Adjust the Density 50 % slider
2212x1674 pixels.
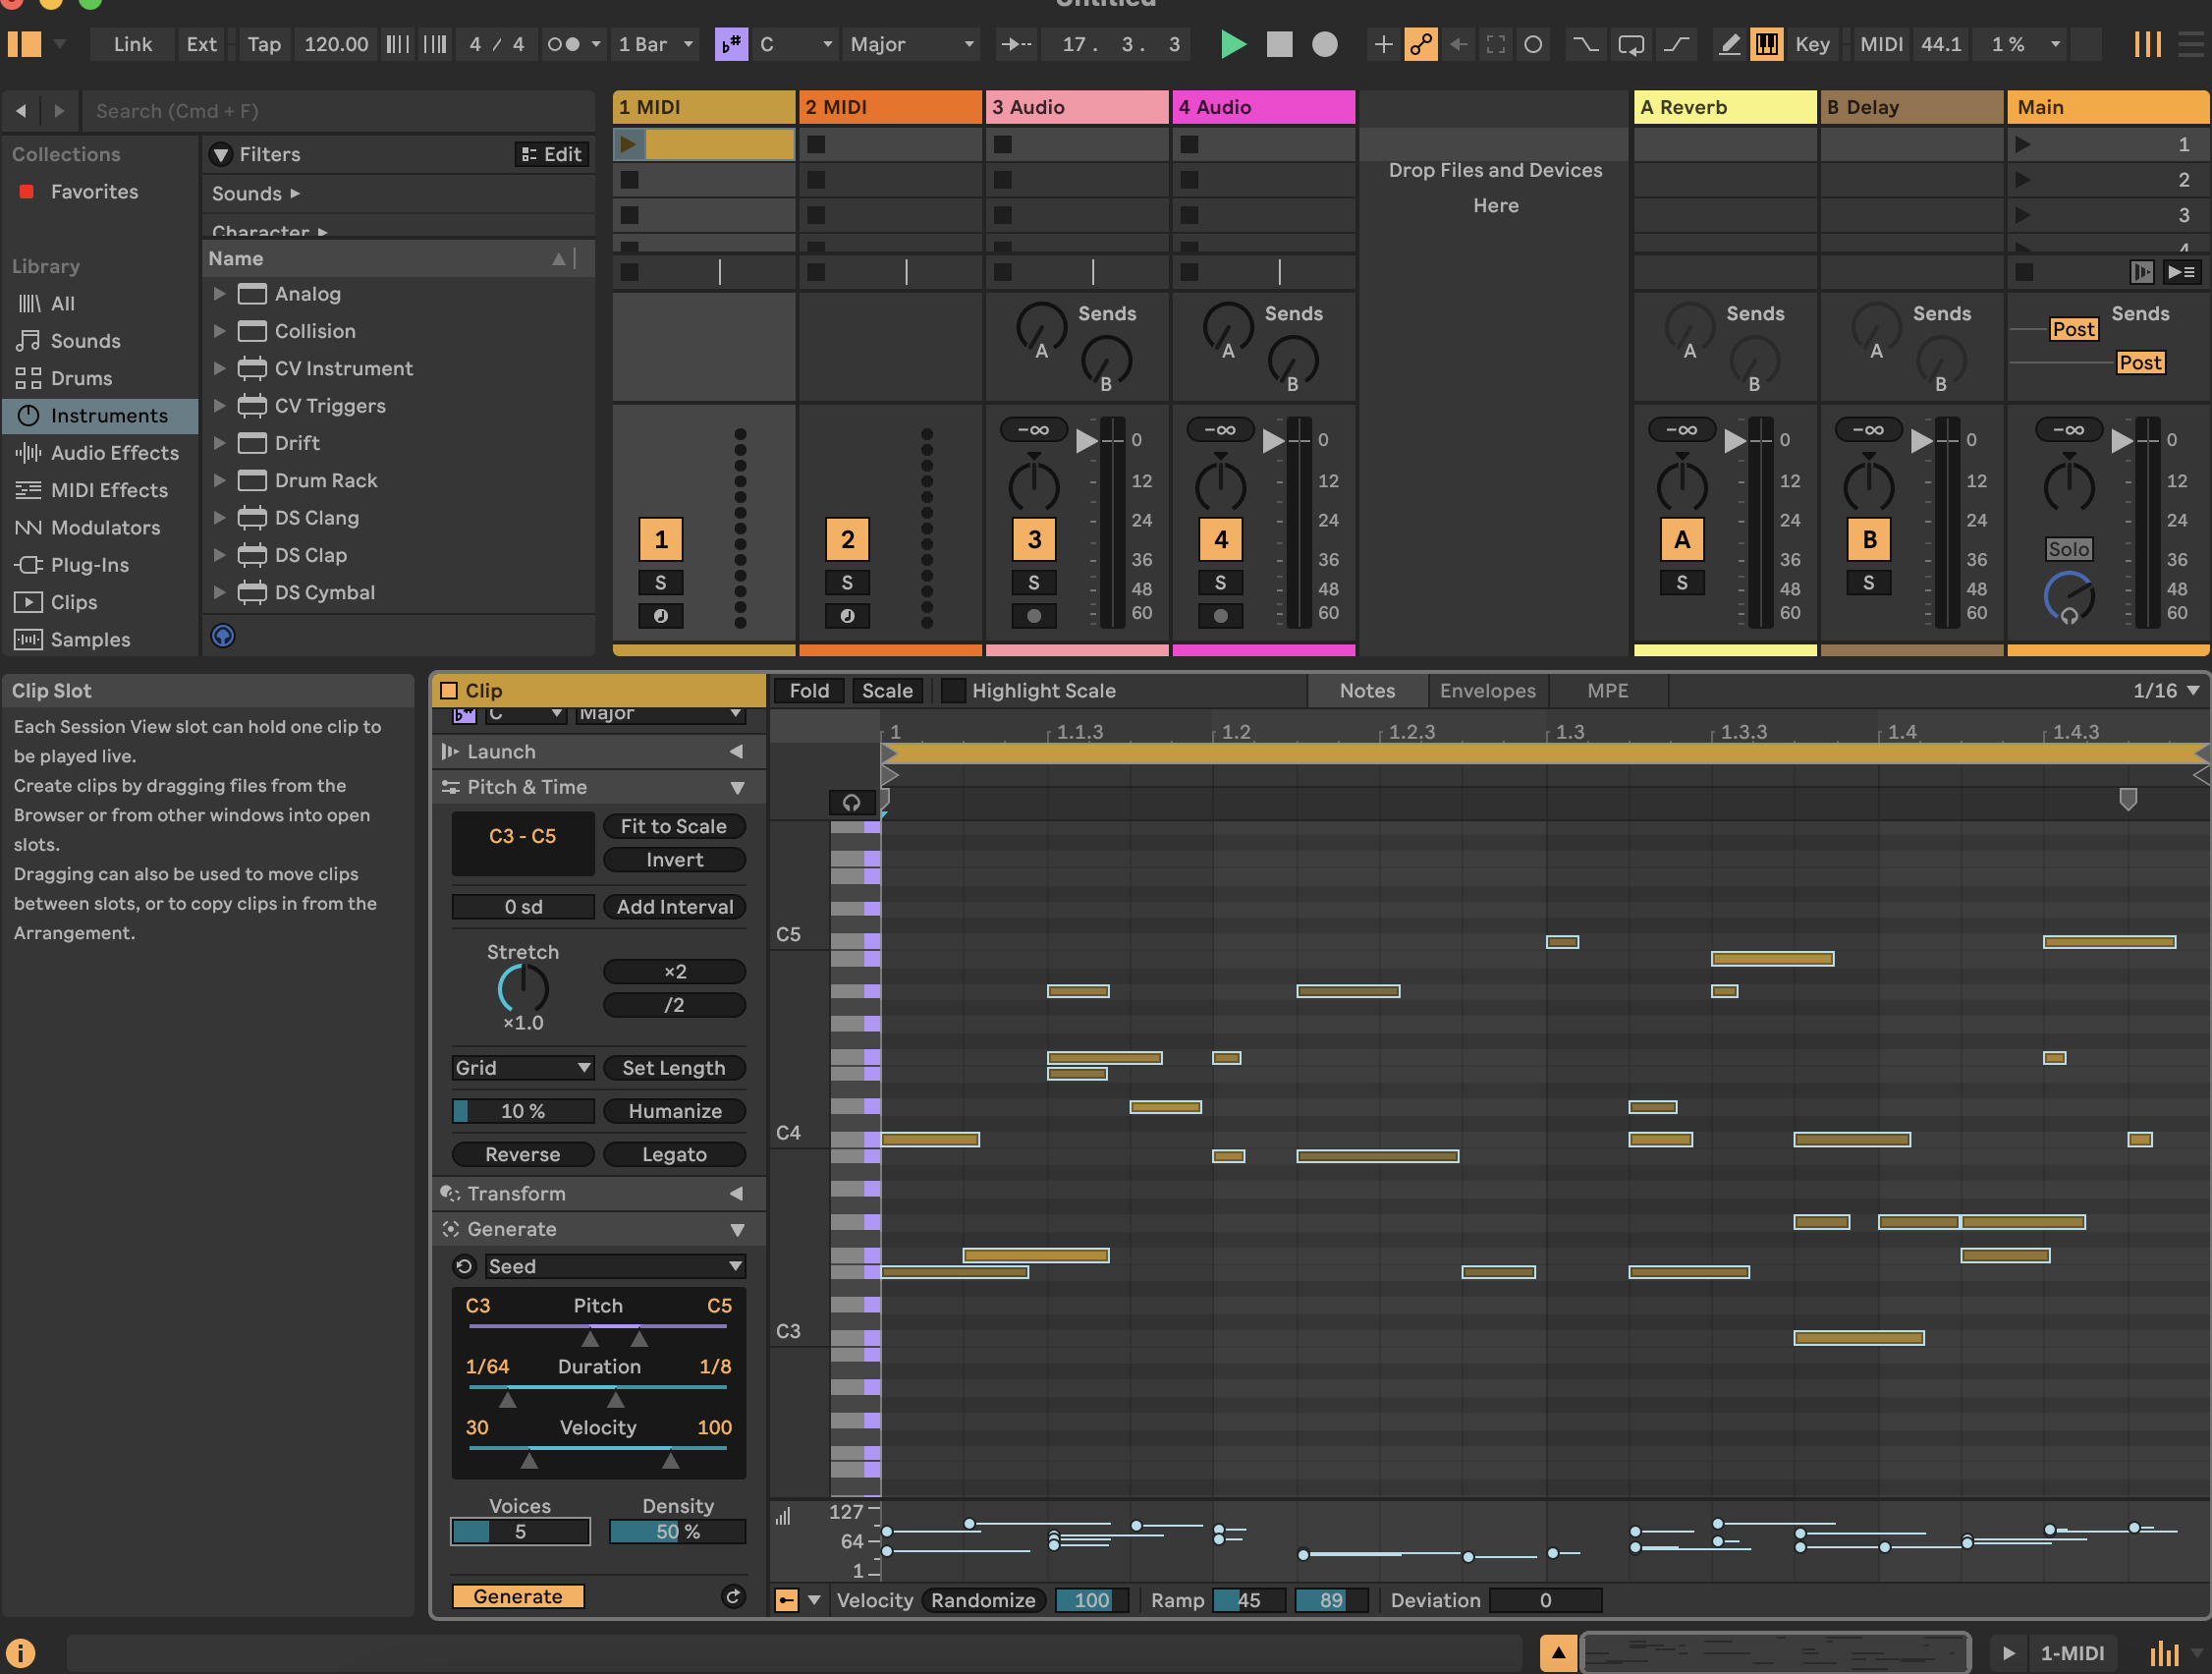coord(677,1531)
